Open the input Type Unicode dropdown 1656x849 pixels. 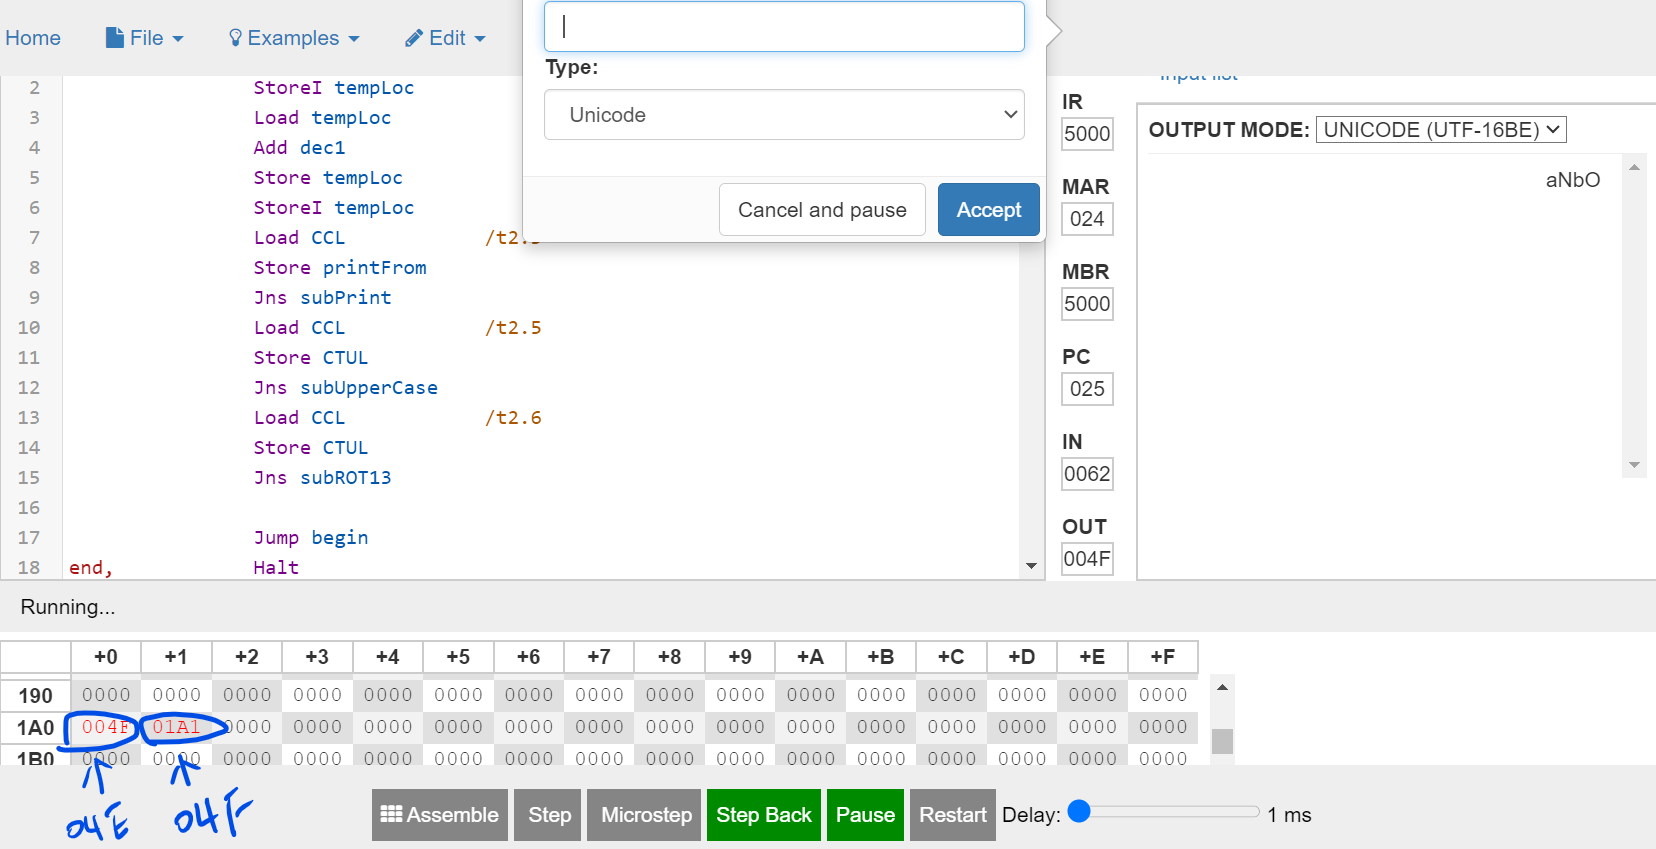click(784, 115)
